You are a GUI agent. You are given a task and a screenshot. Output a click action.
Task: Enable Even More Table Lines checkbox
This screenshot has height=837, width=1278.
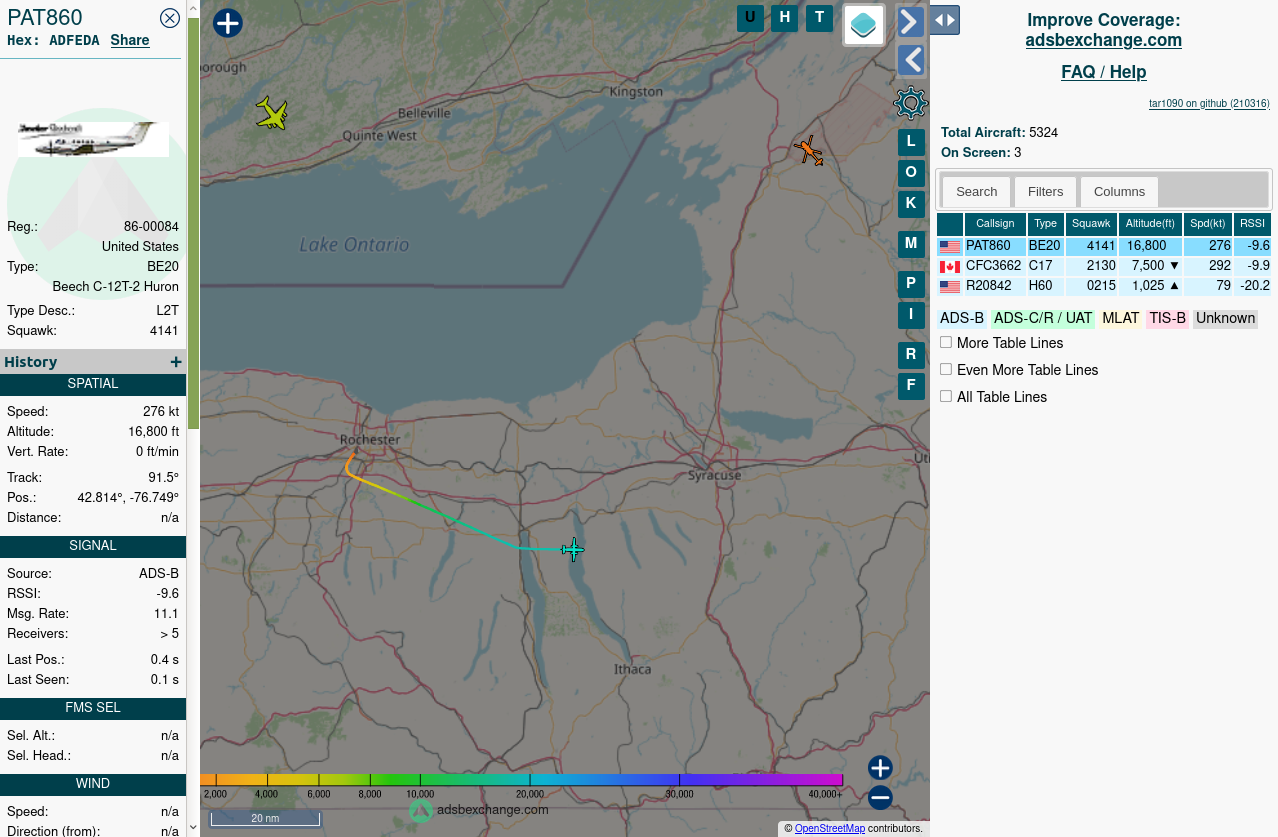pyautogui.click(x=946, y=370)
